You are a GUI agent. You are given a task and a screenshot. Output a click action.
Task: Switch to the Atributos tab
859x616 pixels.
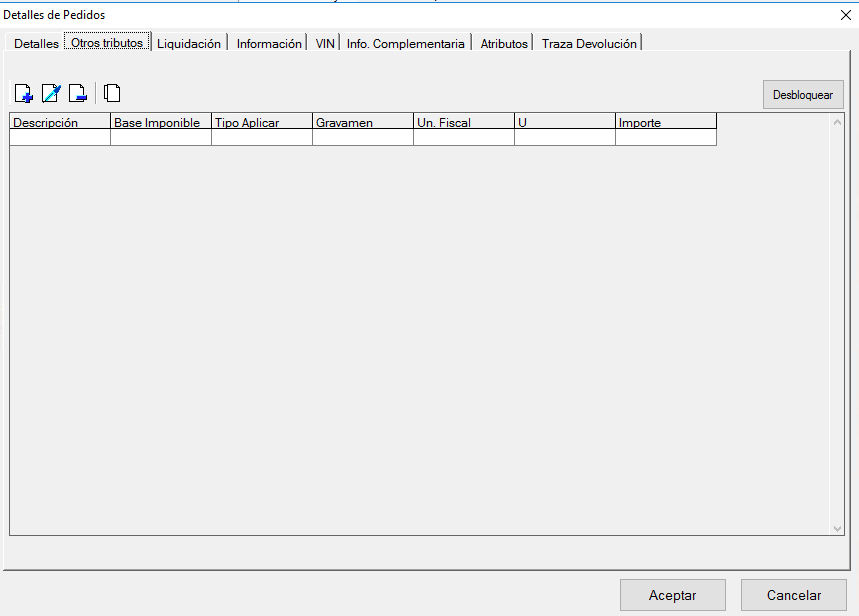coord(504,44)
